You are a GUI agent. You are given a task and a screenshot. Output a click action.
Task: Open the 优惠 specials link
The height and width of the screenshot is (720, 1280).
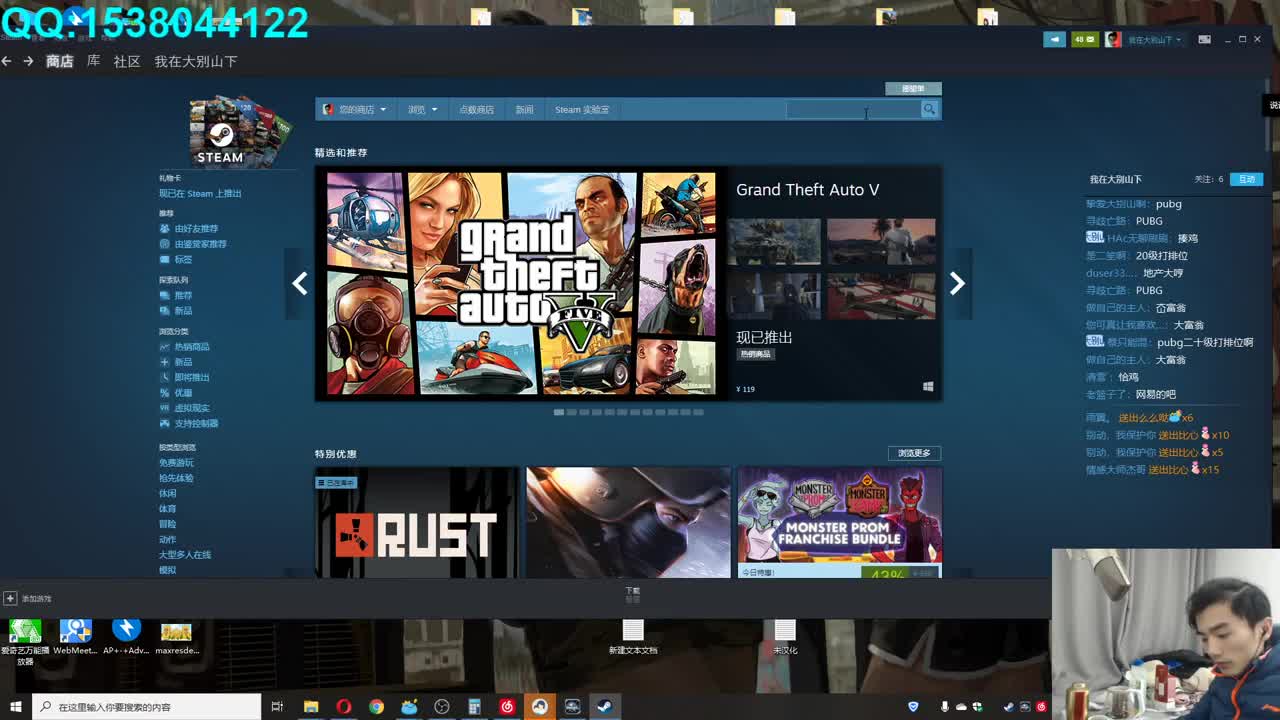183,393
